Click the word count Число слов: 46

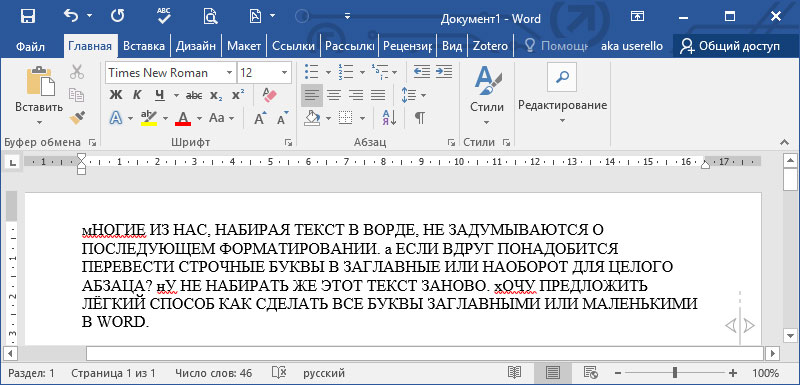coord(213,373)
